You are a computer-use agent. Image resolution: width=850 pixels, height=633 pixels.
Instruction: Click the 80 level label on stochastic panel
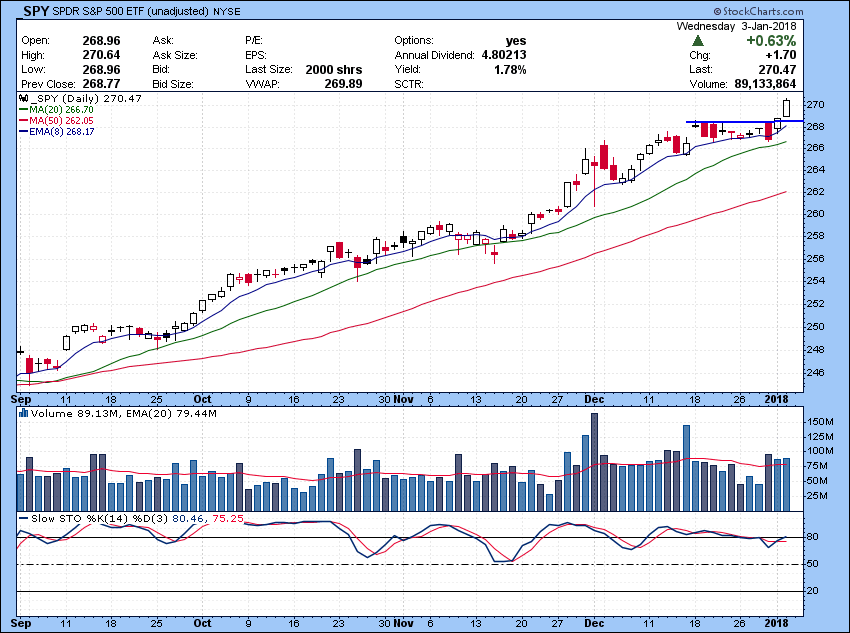(812, 537)
